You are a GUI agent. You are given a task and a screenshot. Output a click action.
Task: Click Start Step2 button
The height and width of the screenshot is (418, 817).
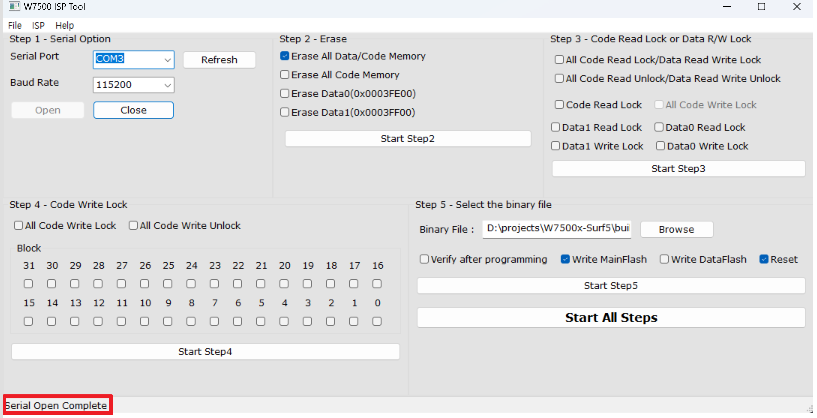(x=408, y=139)
